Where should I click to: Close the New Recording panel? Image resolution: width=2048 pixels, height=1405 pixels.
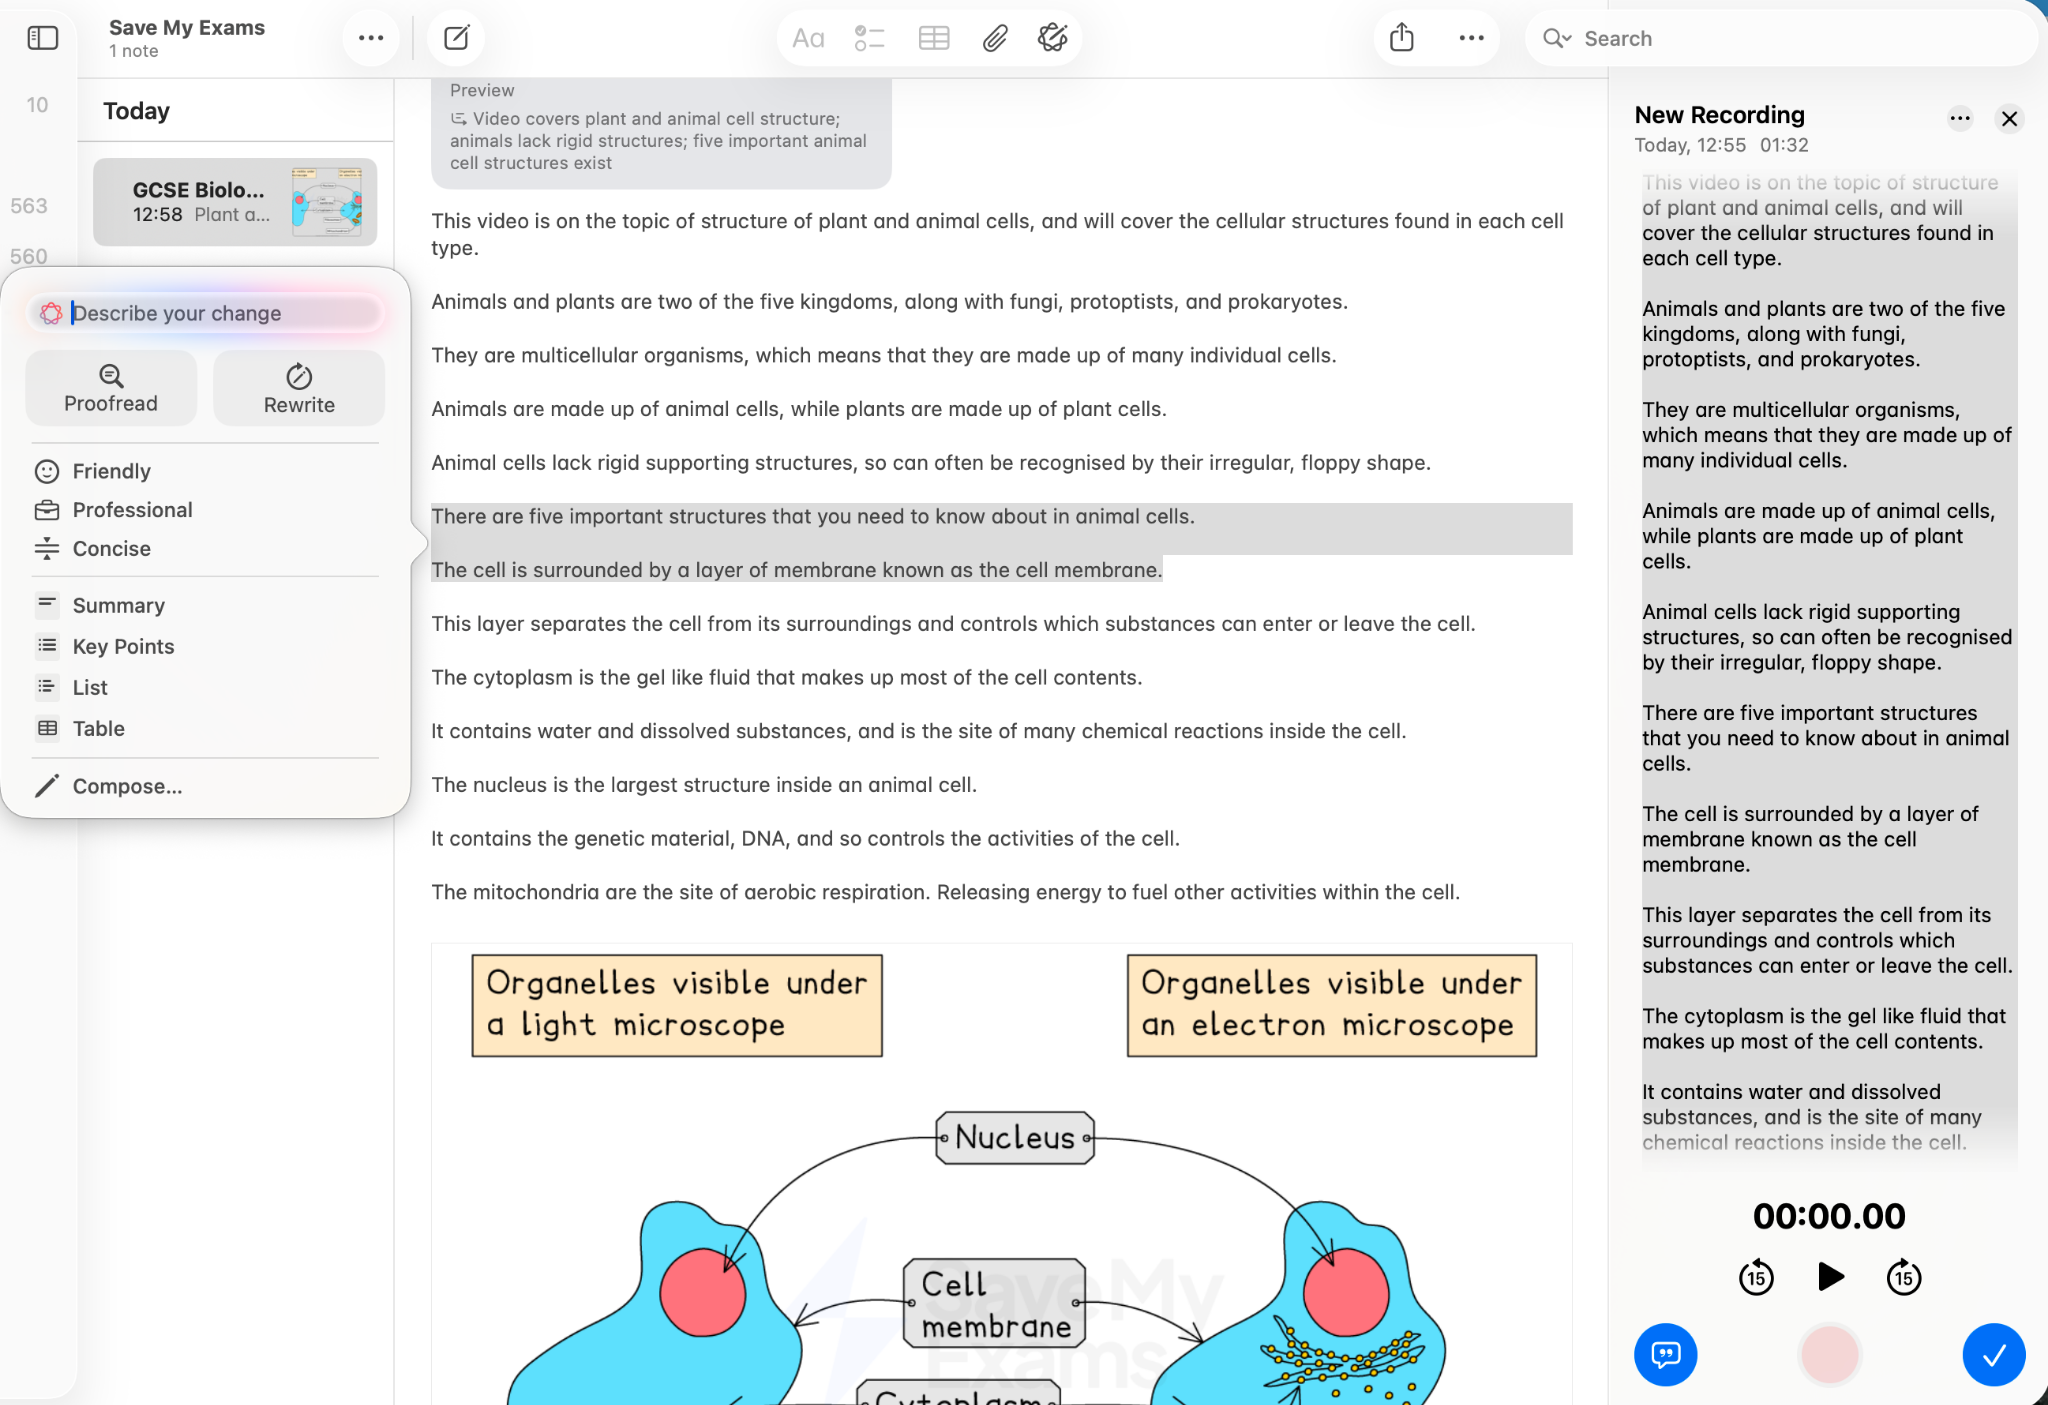click(x=2009, y=119)
